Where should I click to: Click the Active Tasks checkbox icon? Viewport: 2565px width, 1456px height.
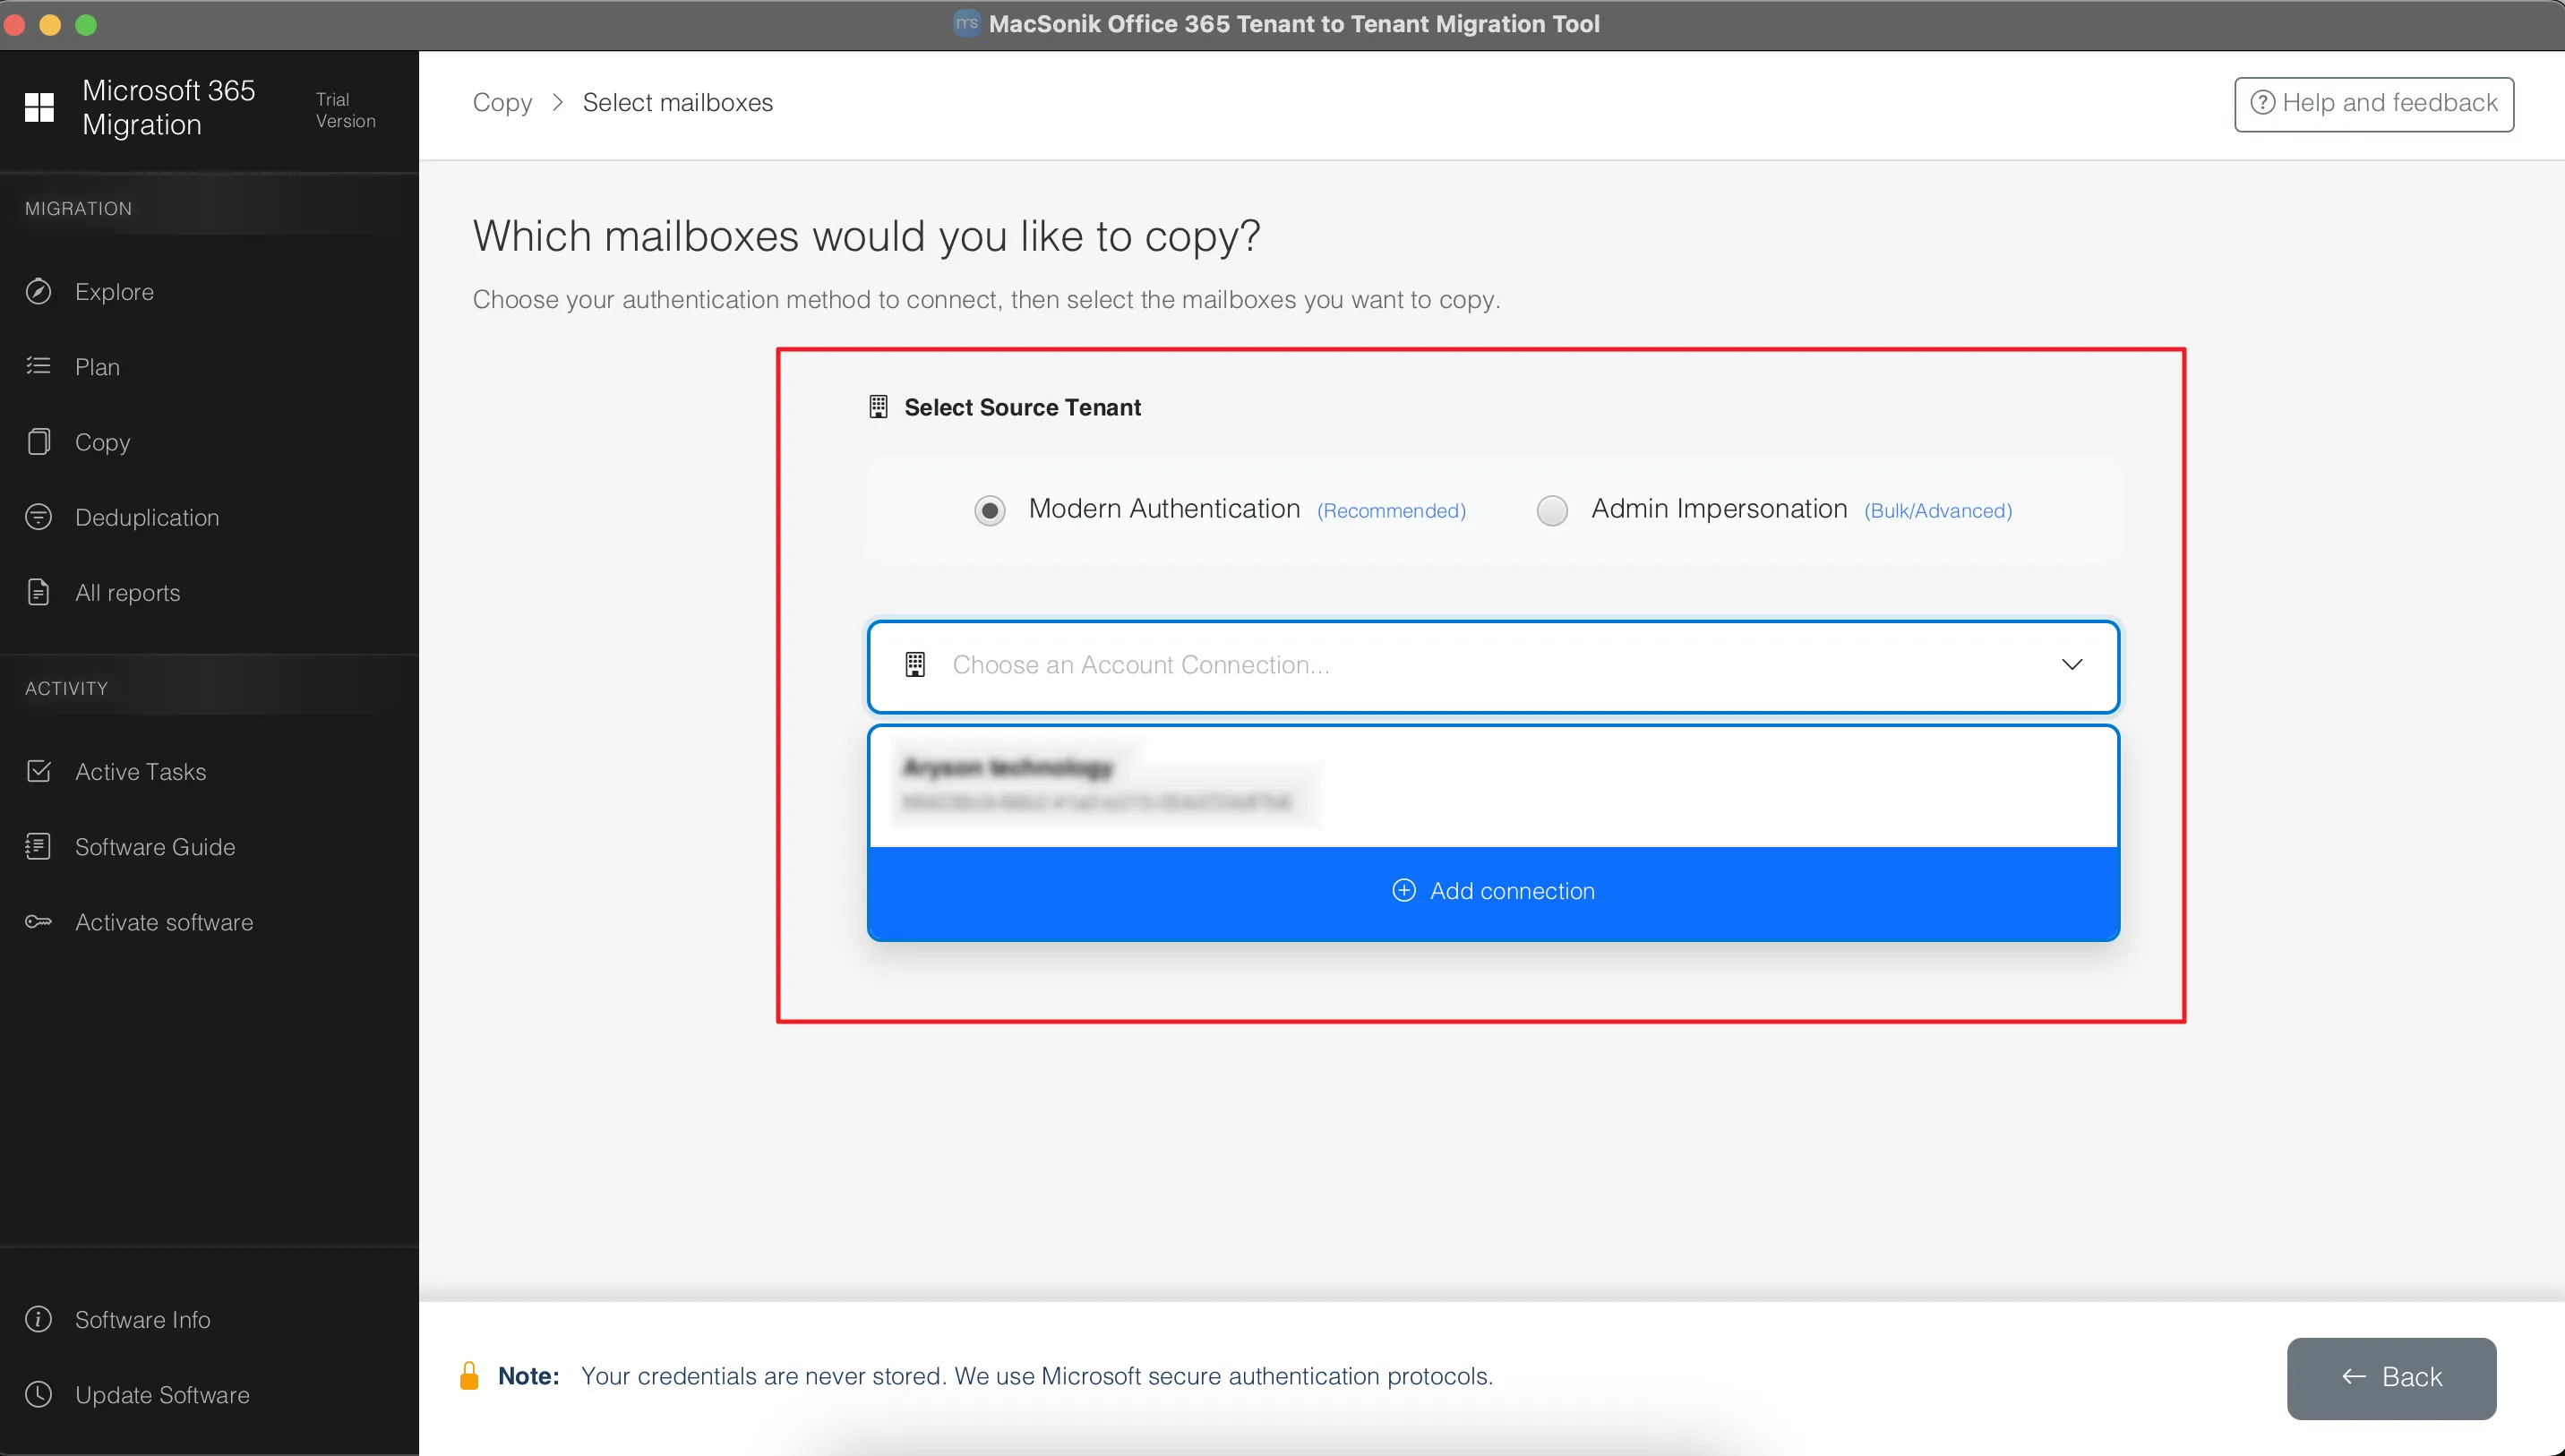tap(38, 771)
